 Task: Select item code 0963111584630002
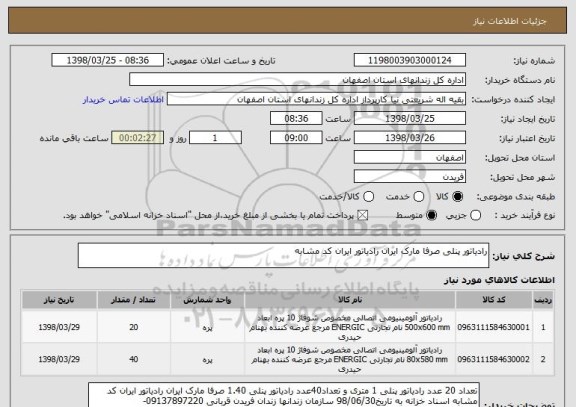tap(493, 359)
